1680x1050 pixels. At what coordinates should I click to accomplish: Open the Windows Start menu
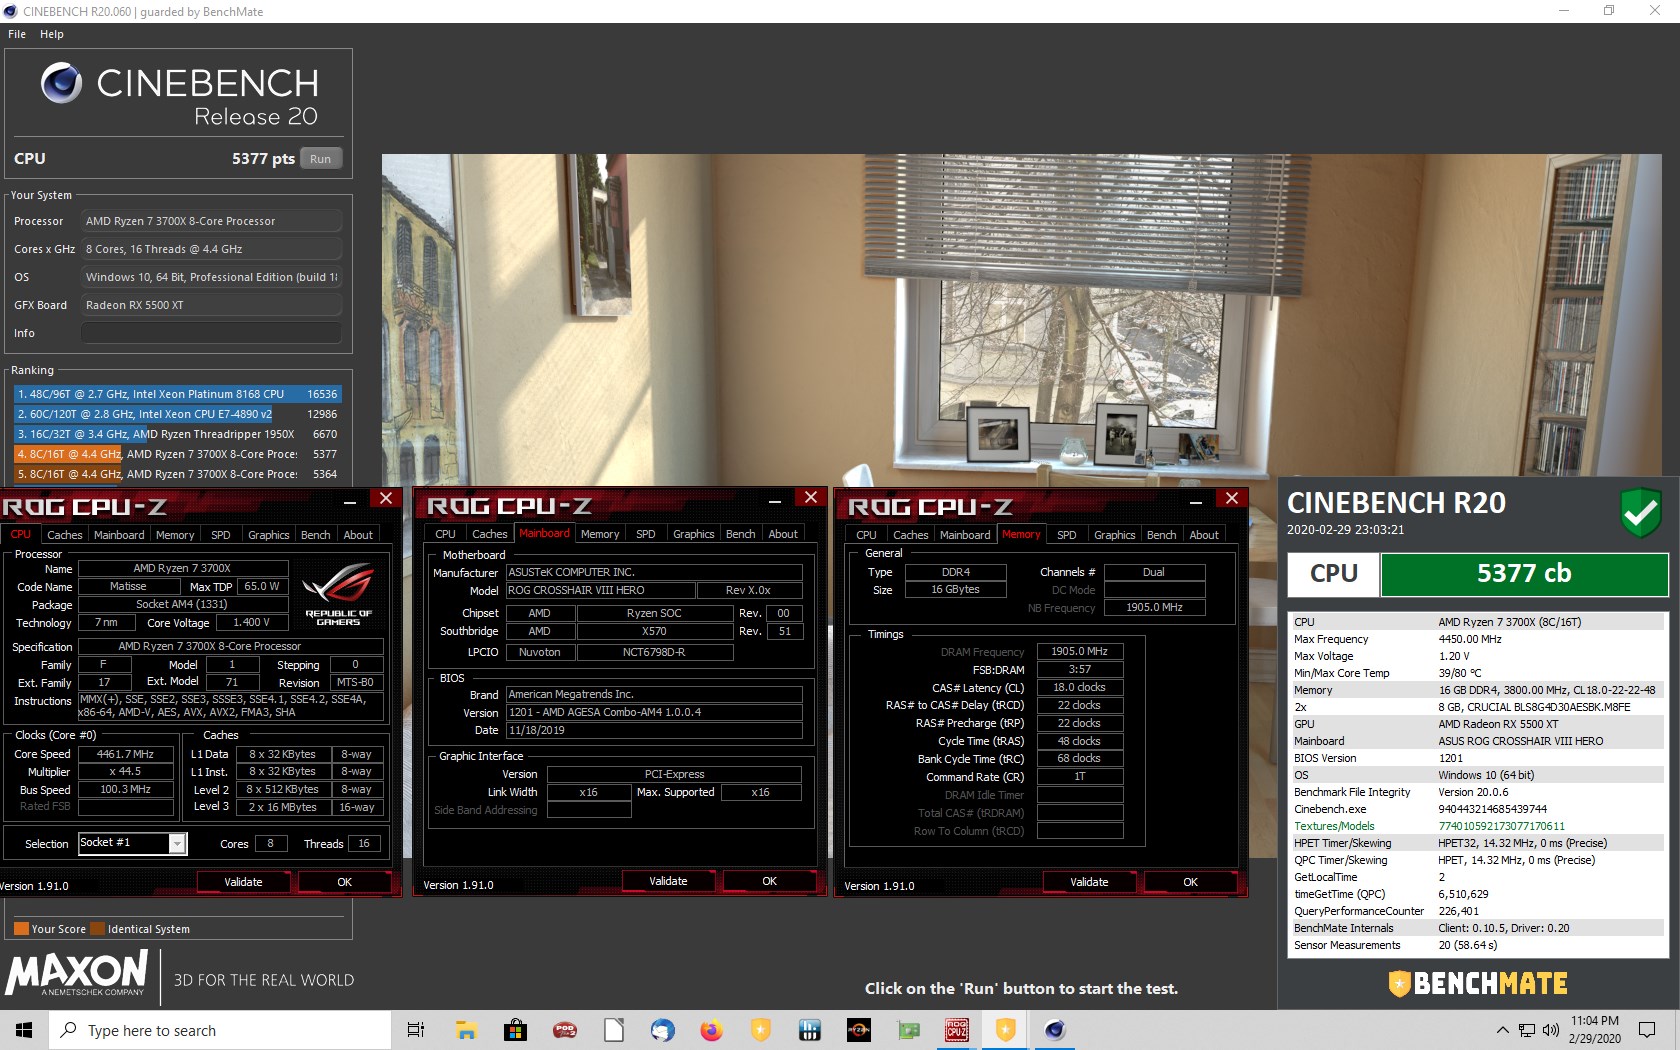[x=24, y=1030]
